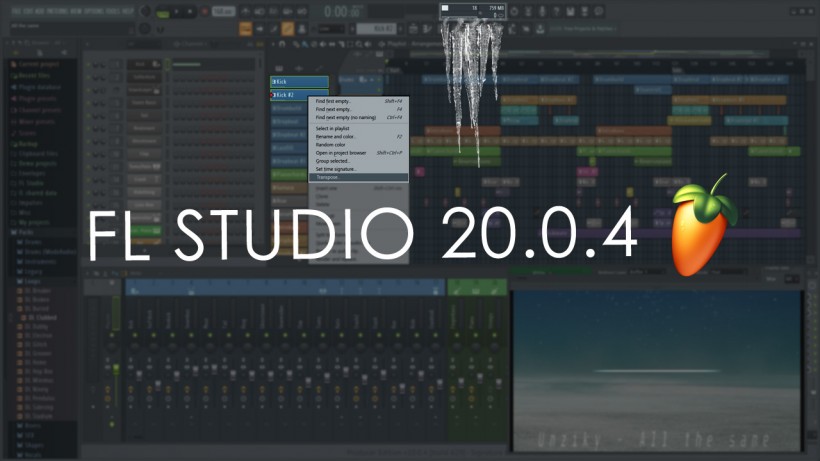Click the highlighted orange toolbar icon

(x=244, y=29)
